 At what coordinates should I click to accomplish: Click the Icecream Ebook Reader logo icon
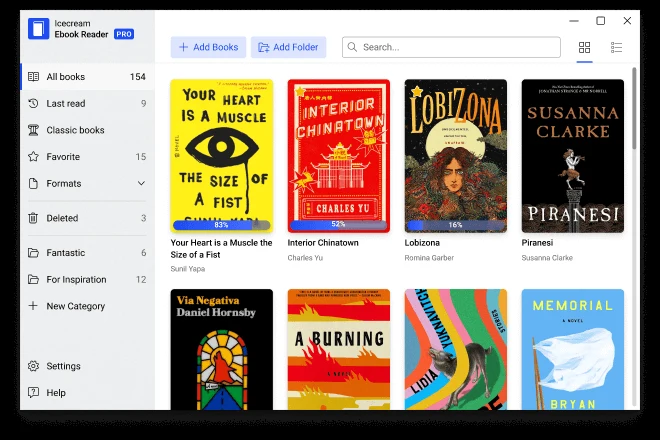coord(38,29)
